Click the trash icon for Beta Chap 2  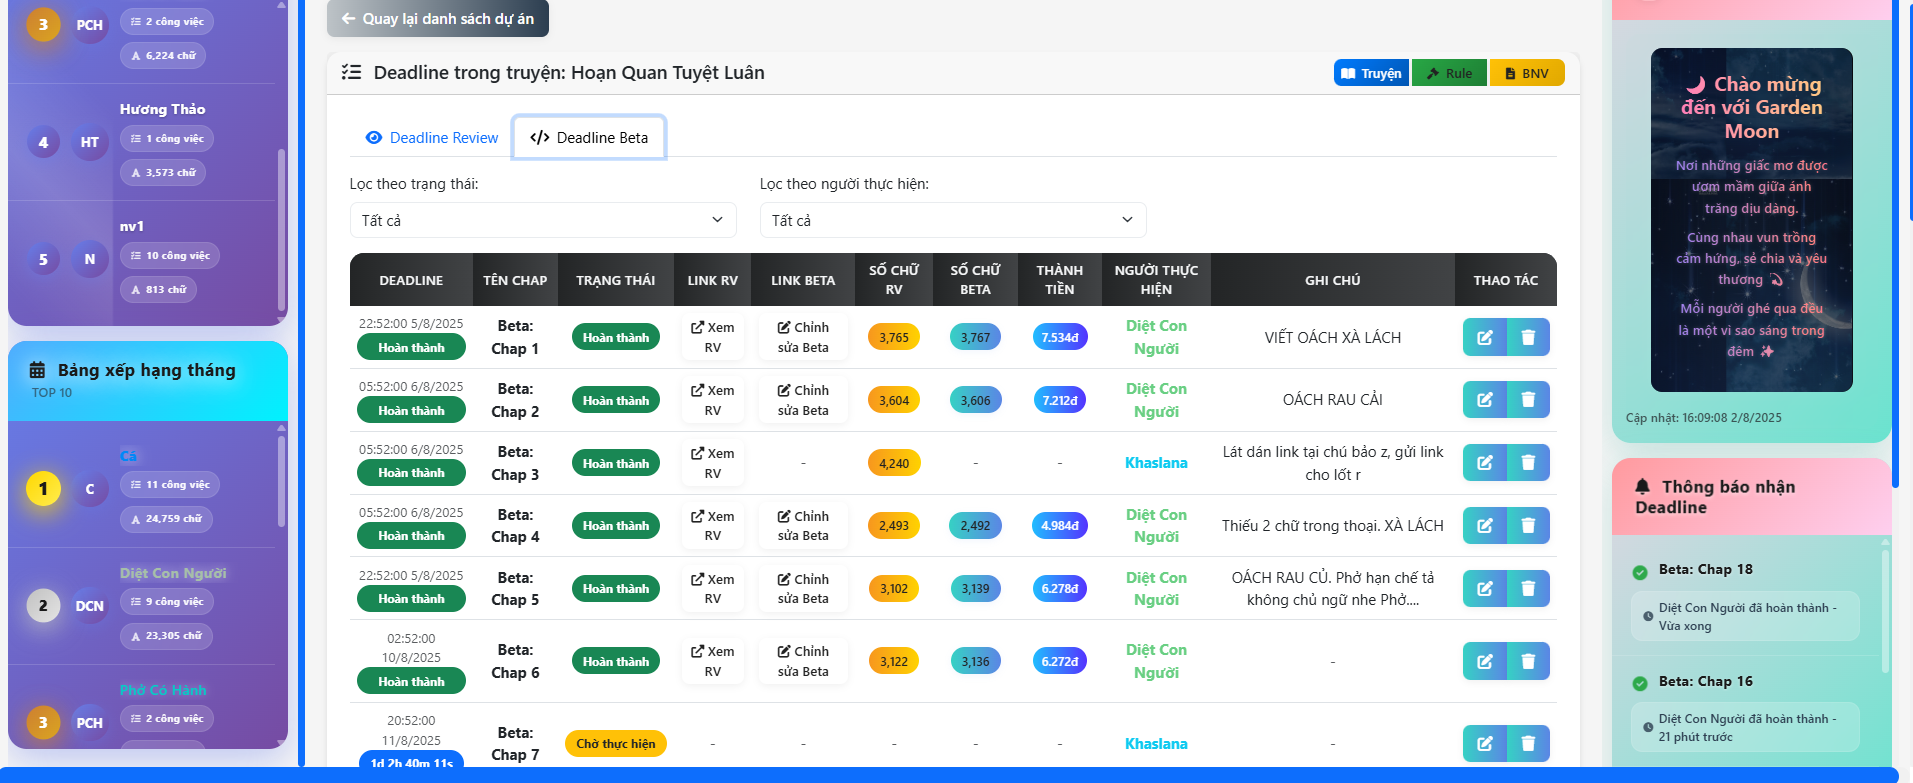pos(1528,400)
